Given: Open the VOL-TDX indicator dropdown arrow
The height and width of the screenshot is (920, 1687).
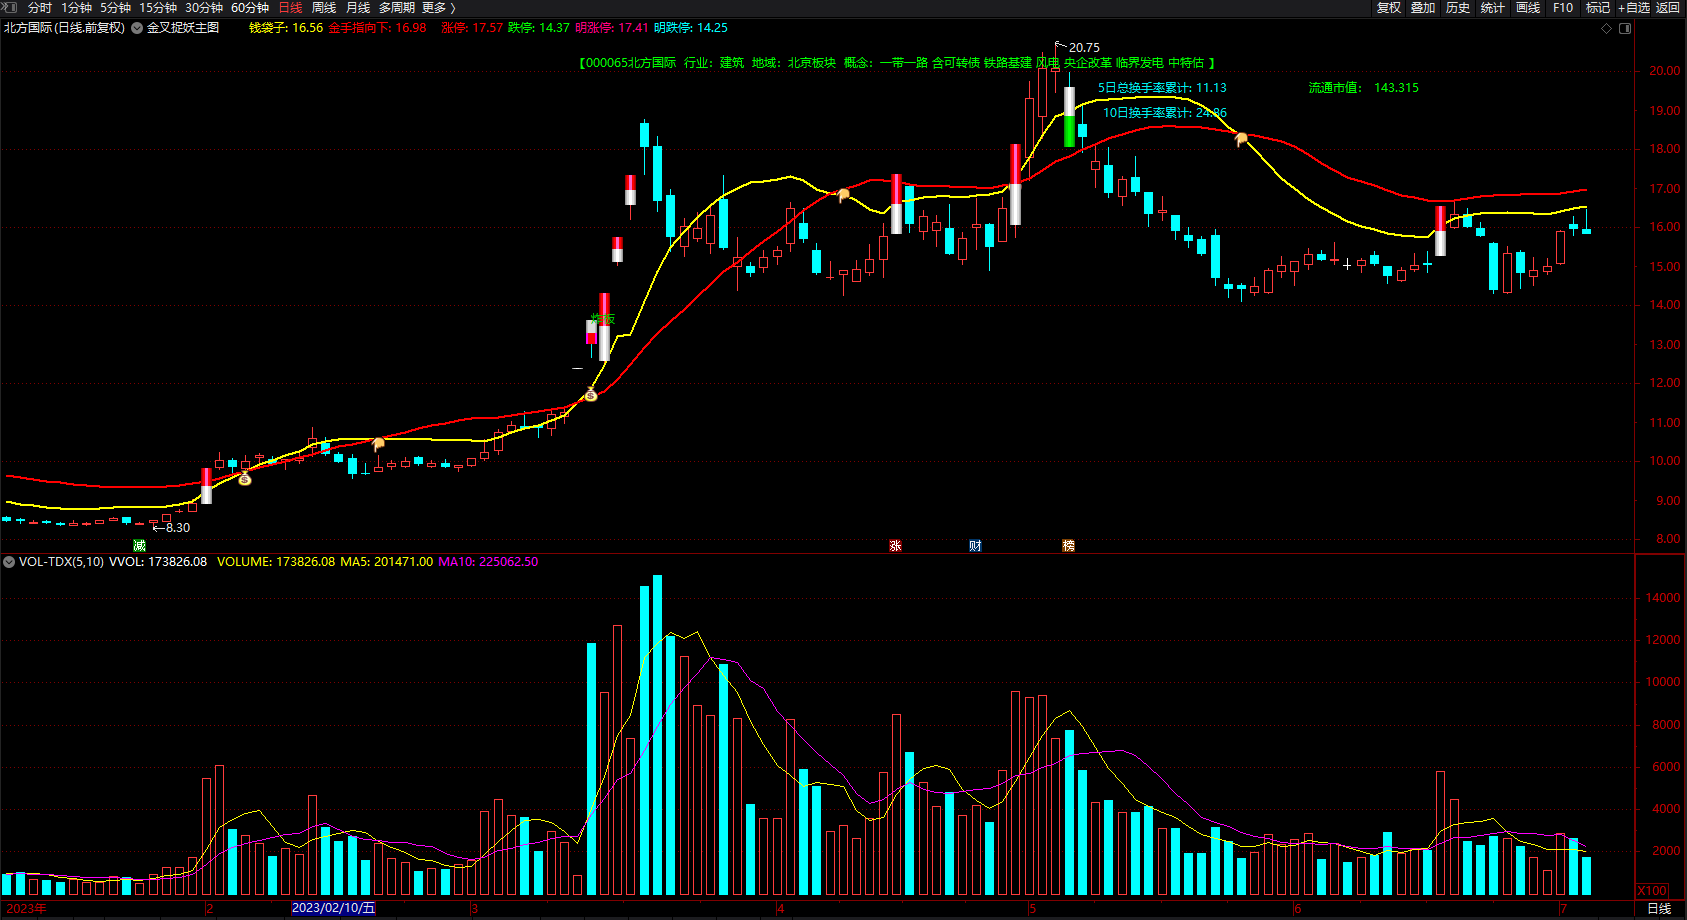Looking at the screenshot, I should tap(9, 562).
